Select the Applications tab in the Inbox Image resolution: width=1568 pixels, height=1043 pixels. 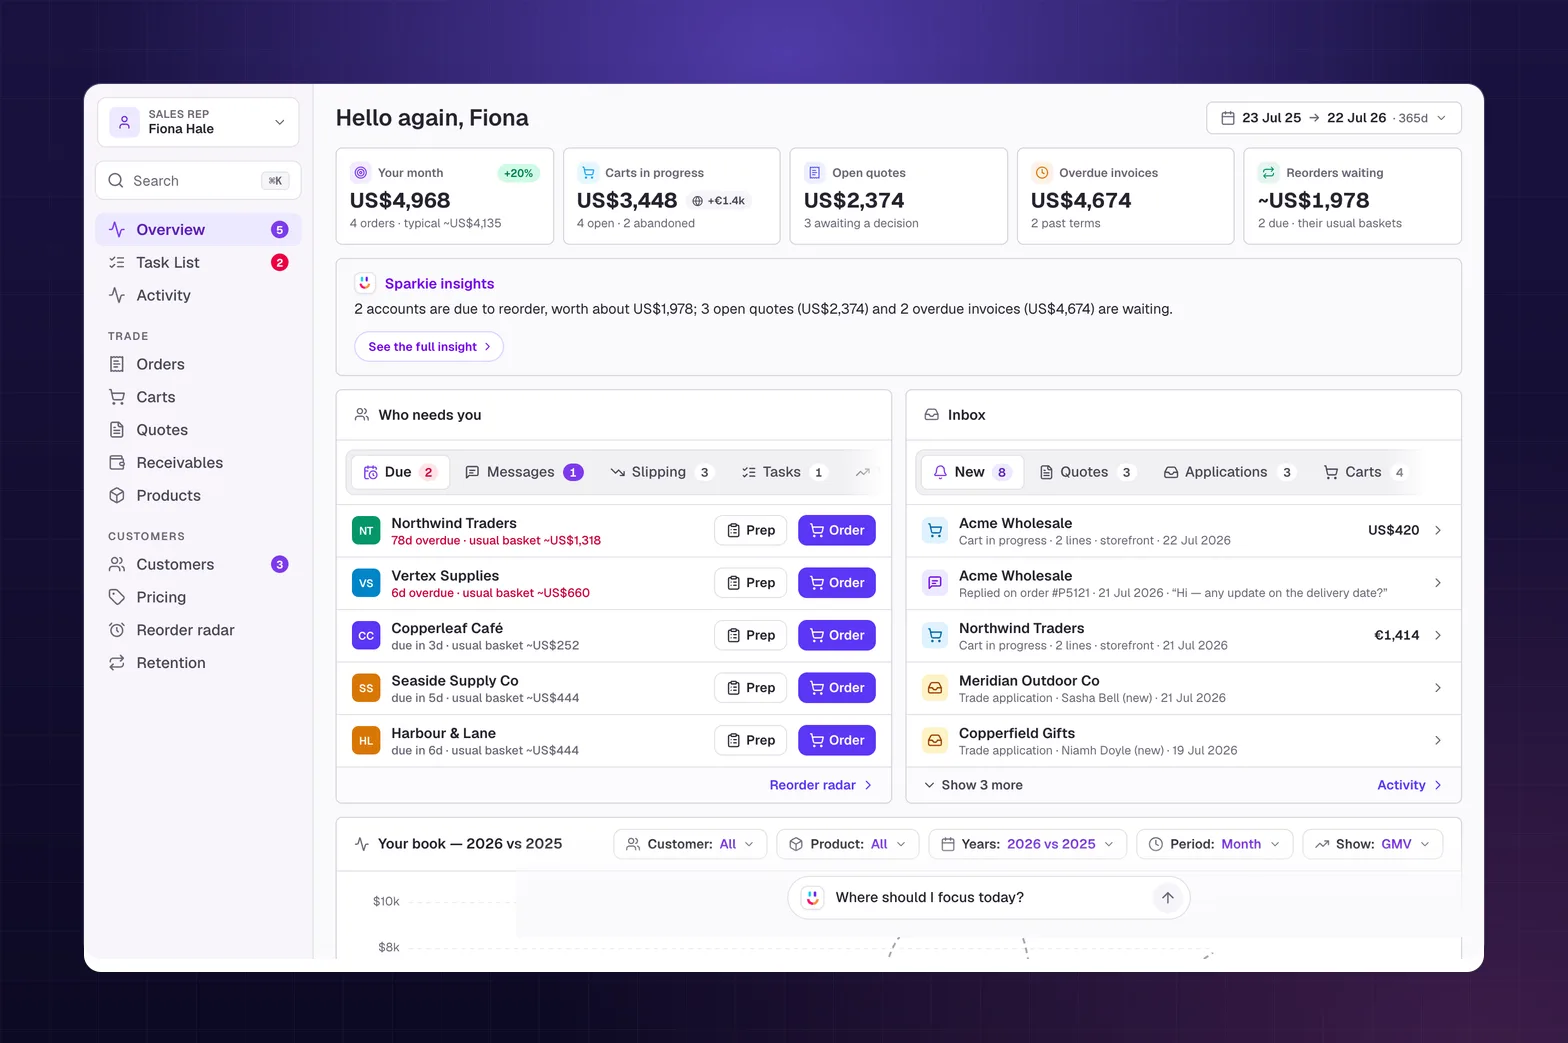coord(1227,472)
